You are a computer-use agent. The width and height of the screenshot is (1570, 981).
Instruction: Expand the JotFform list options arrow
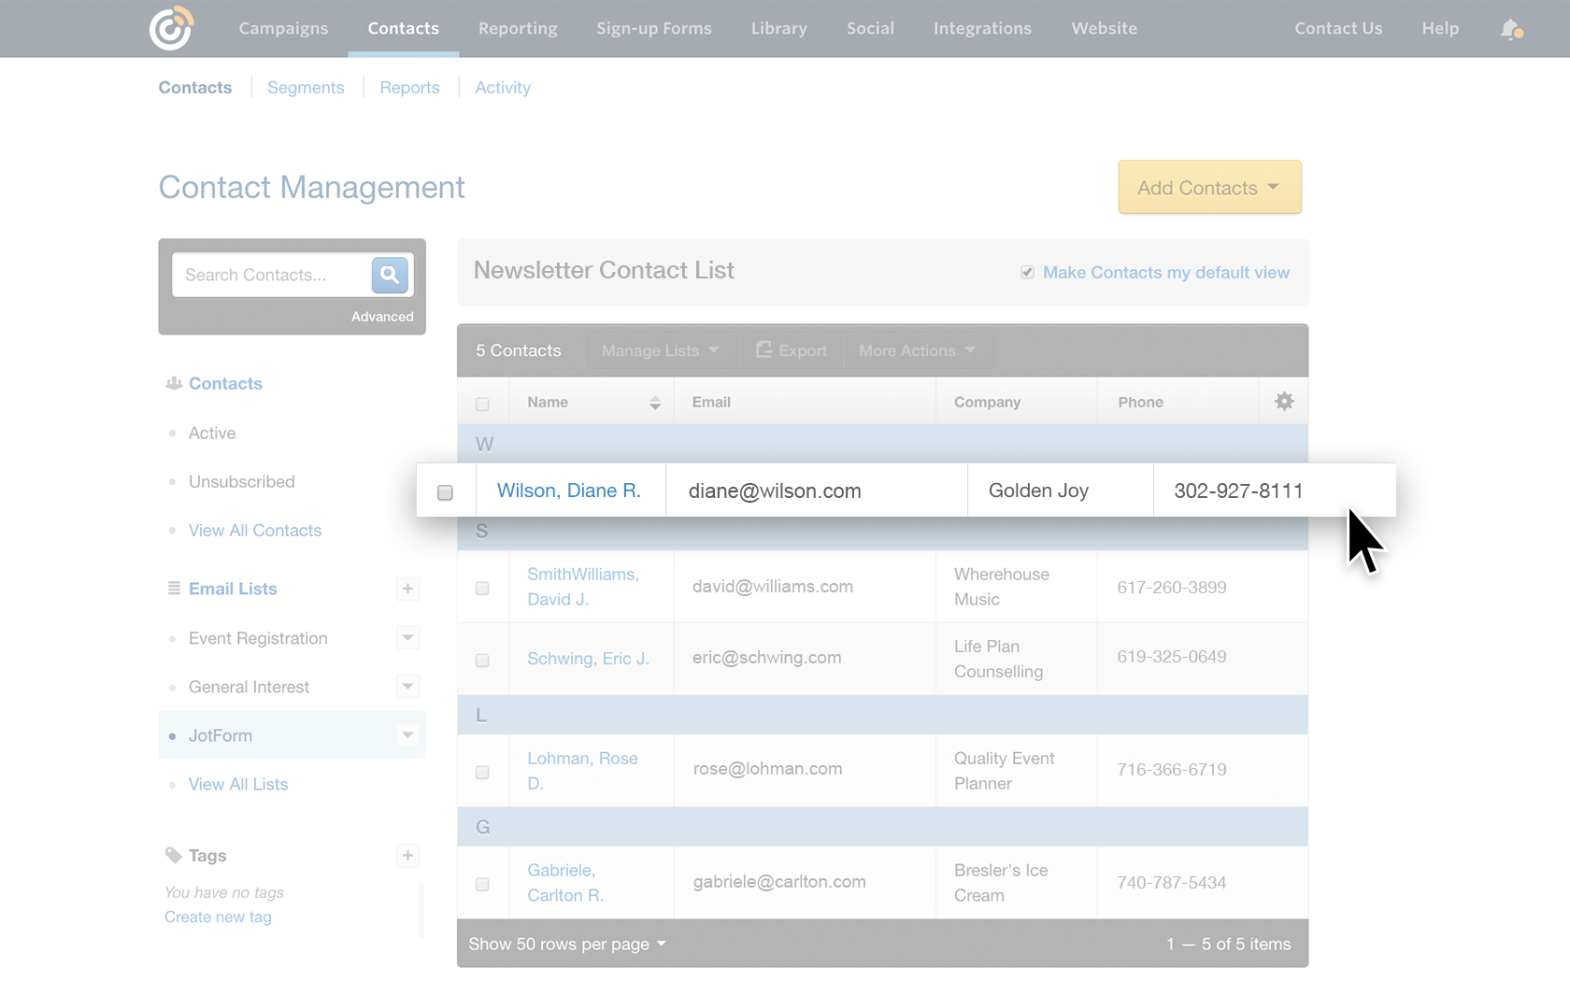click(407, 735)
